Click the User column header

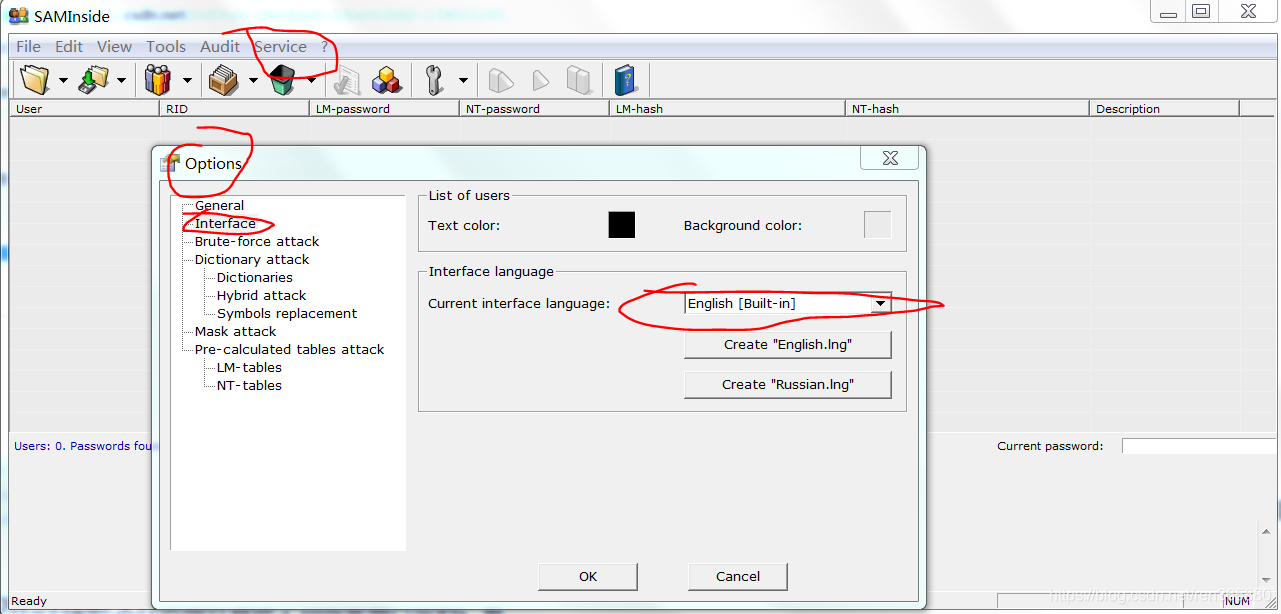[x=85, y=109]
